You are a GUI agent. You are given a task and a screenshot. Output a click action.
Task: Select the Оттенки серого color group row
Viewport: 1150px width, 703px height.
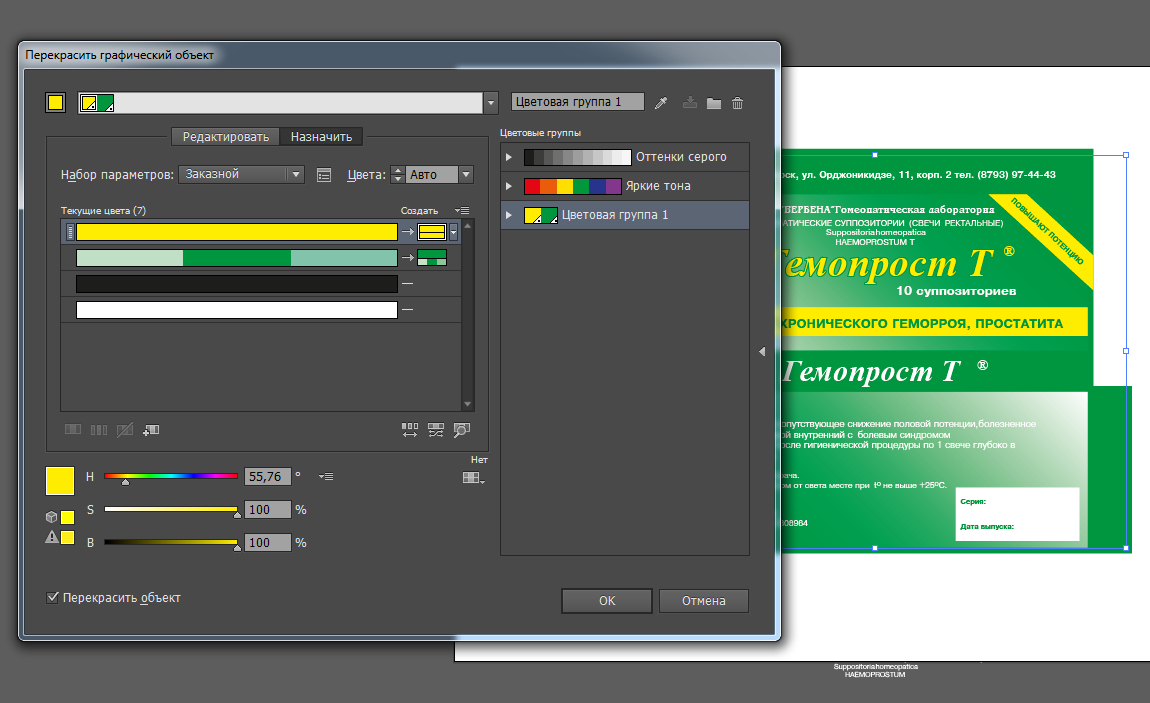[625, 157]
